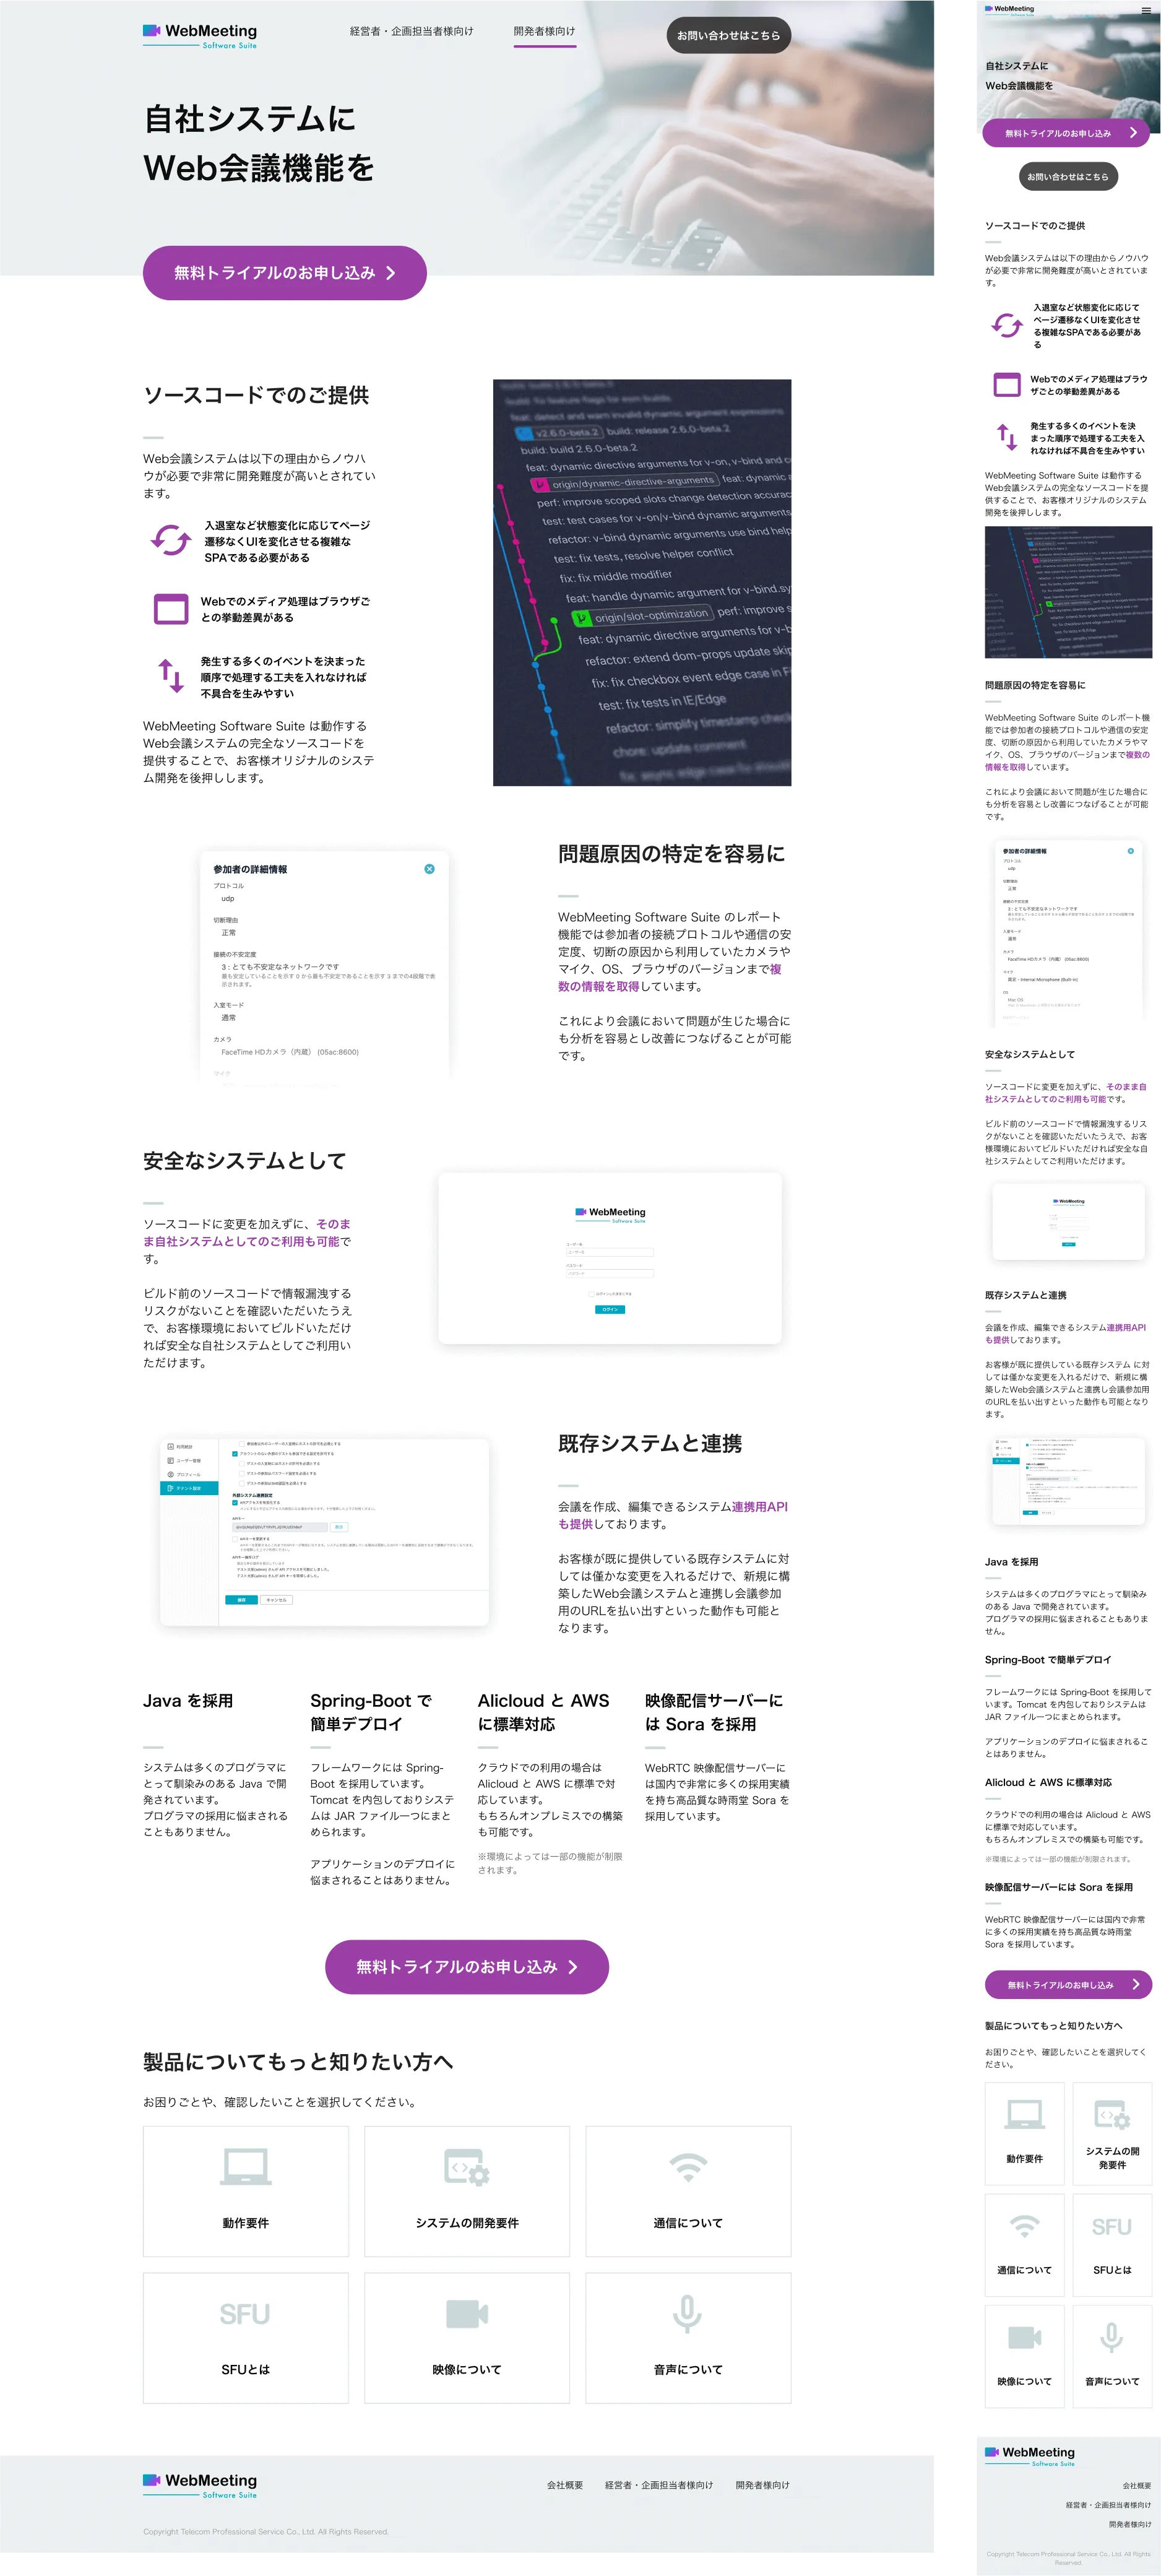Click the APIキー input field
1161x2576 pixels.
(280, 1528)
